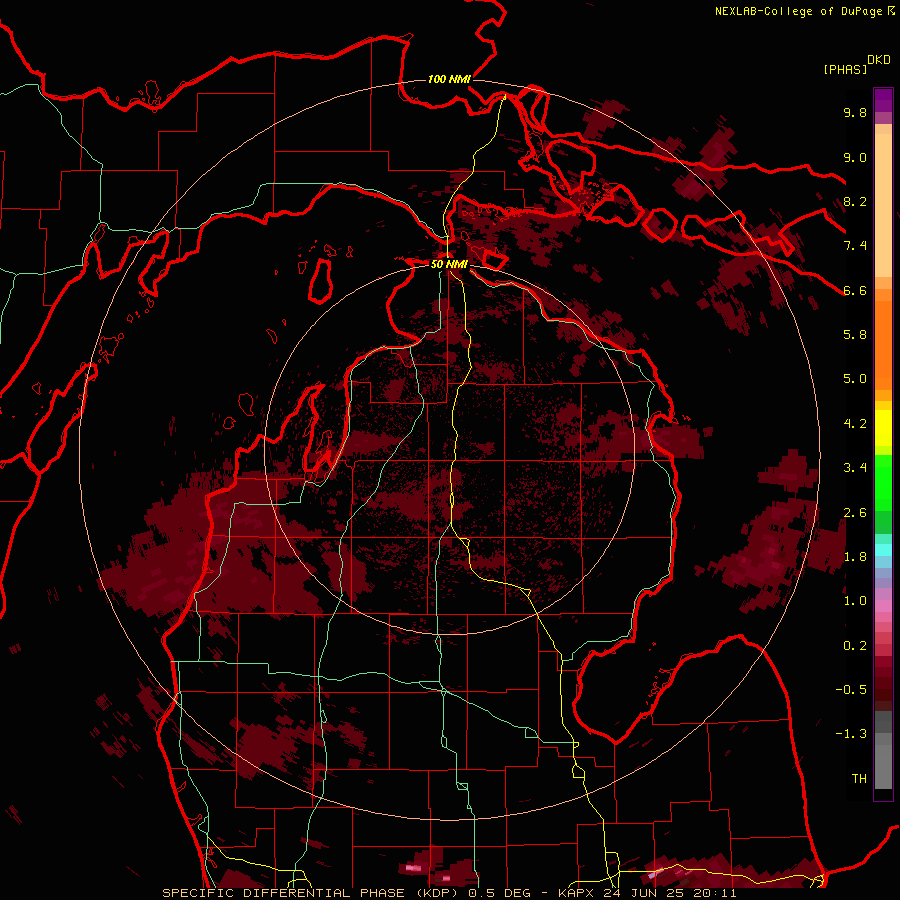
Task: Pick the yellow band of the color scale
Action: pos(883,428)
